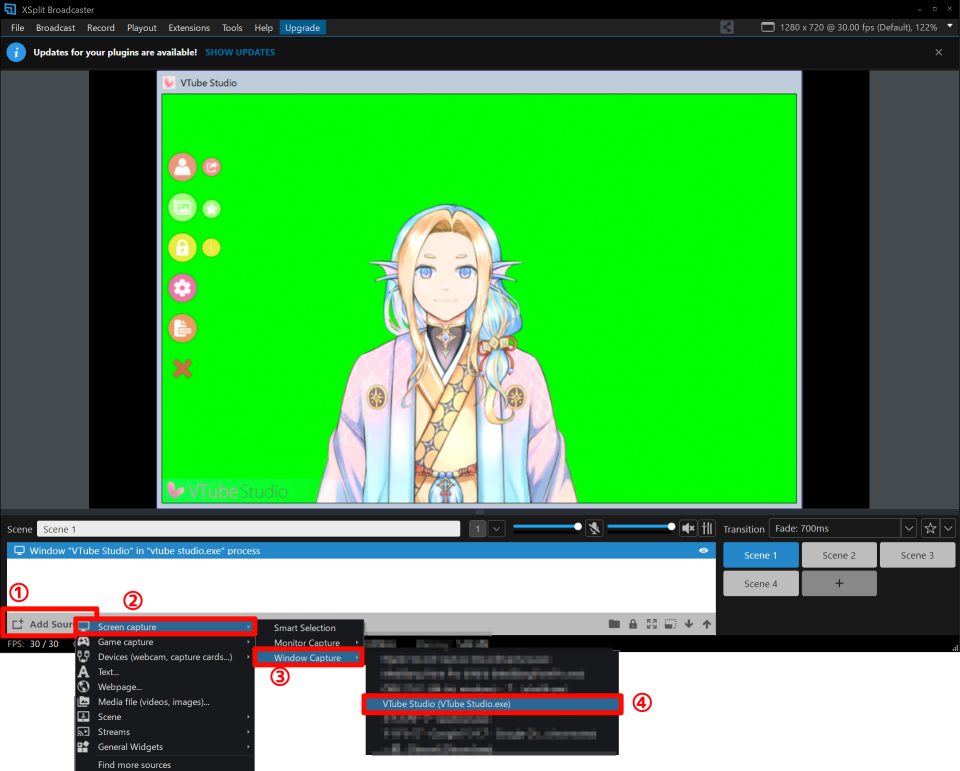Add a new scene with plus button

tap(839, 584)
